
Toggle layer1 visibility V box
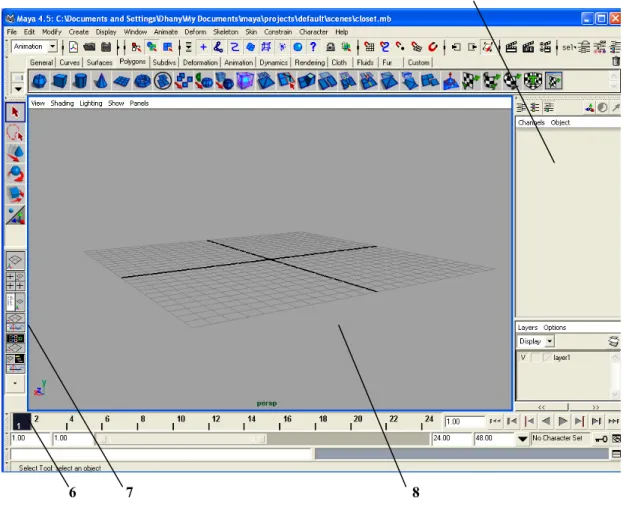click(523, 357)
